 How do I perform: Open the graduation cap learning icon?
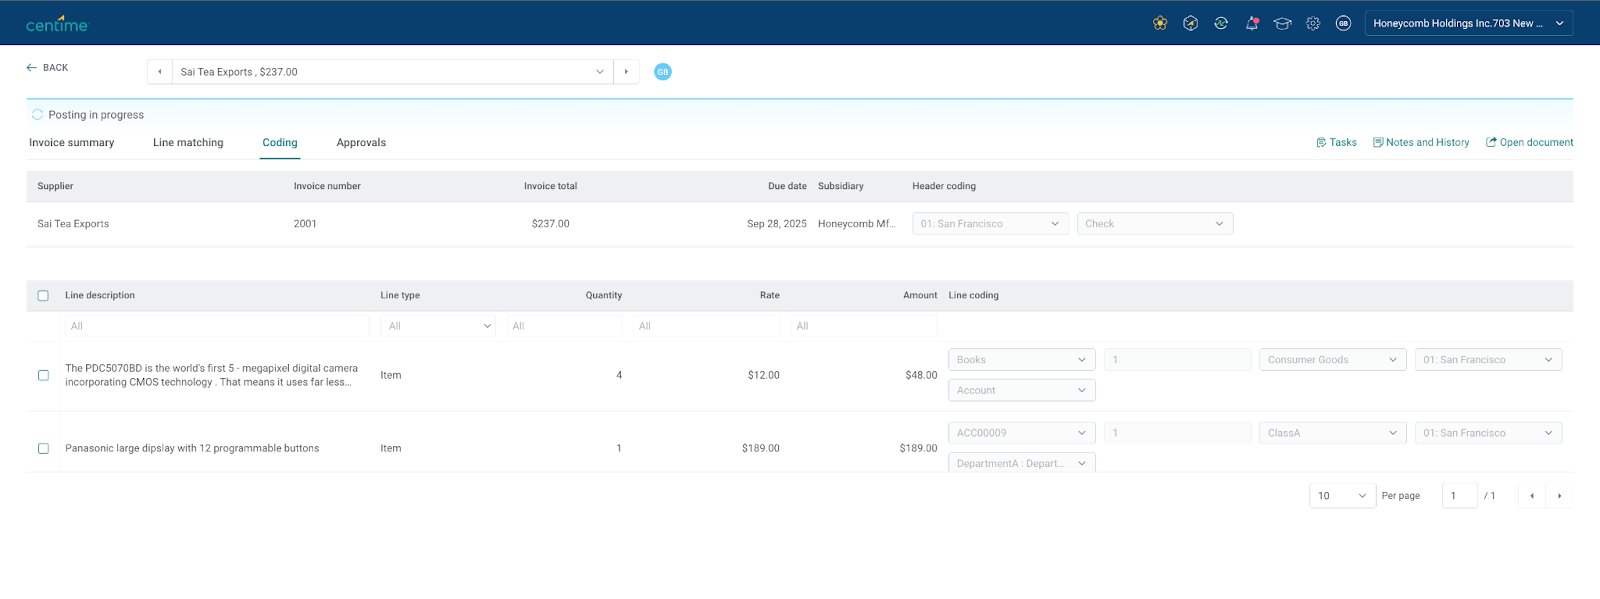[x=1282, y=23]
